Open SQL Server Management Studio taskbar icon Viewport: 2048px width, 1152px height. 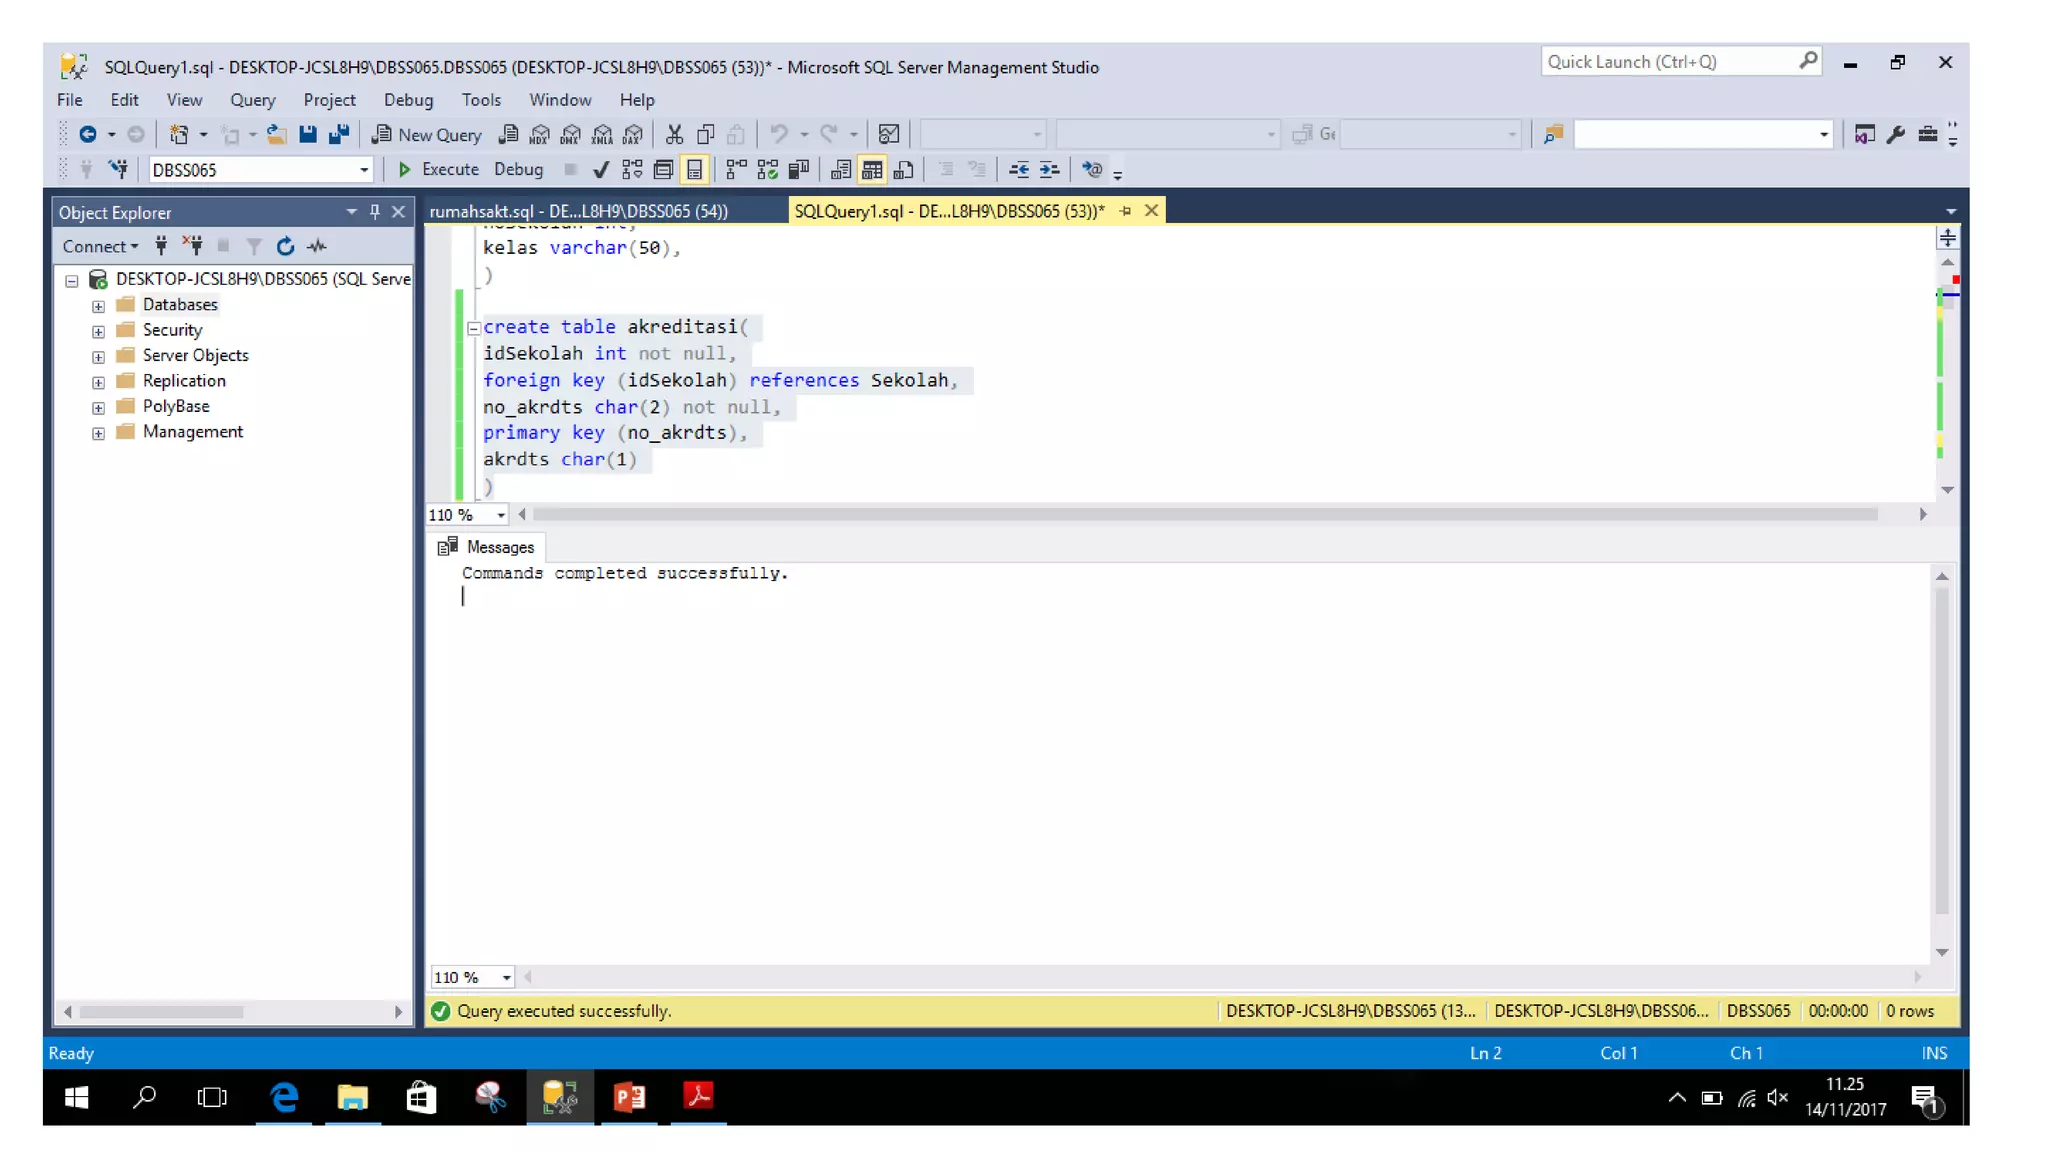[559, 1097]
